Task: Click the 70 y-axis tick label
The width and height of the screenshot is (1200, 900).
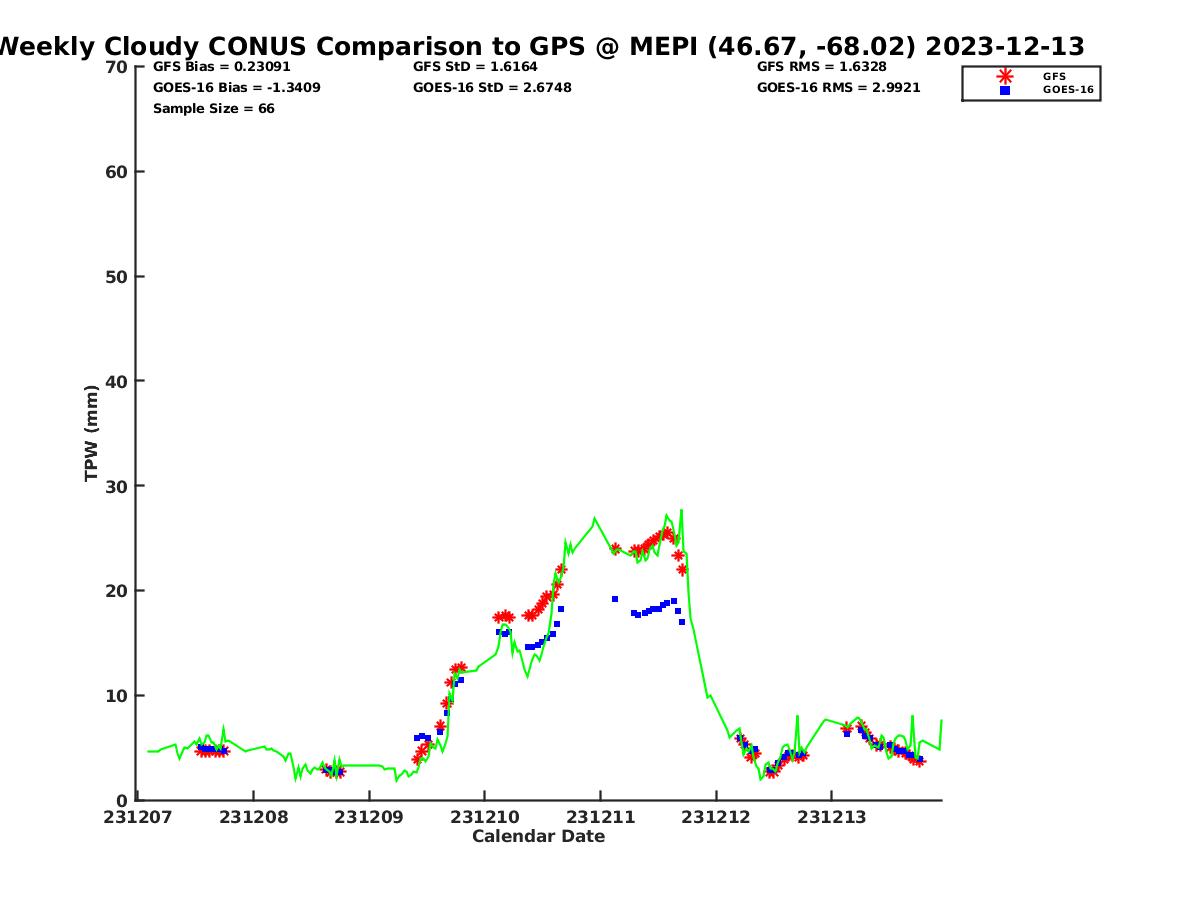Action: (116, 67)
